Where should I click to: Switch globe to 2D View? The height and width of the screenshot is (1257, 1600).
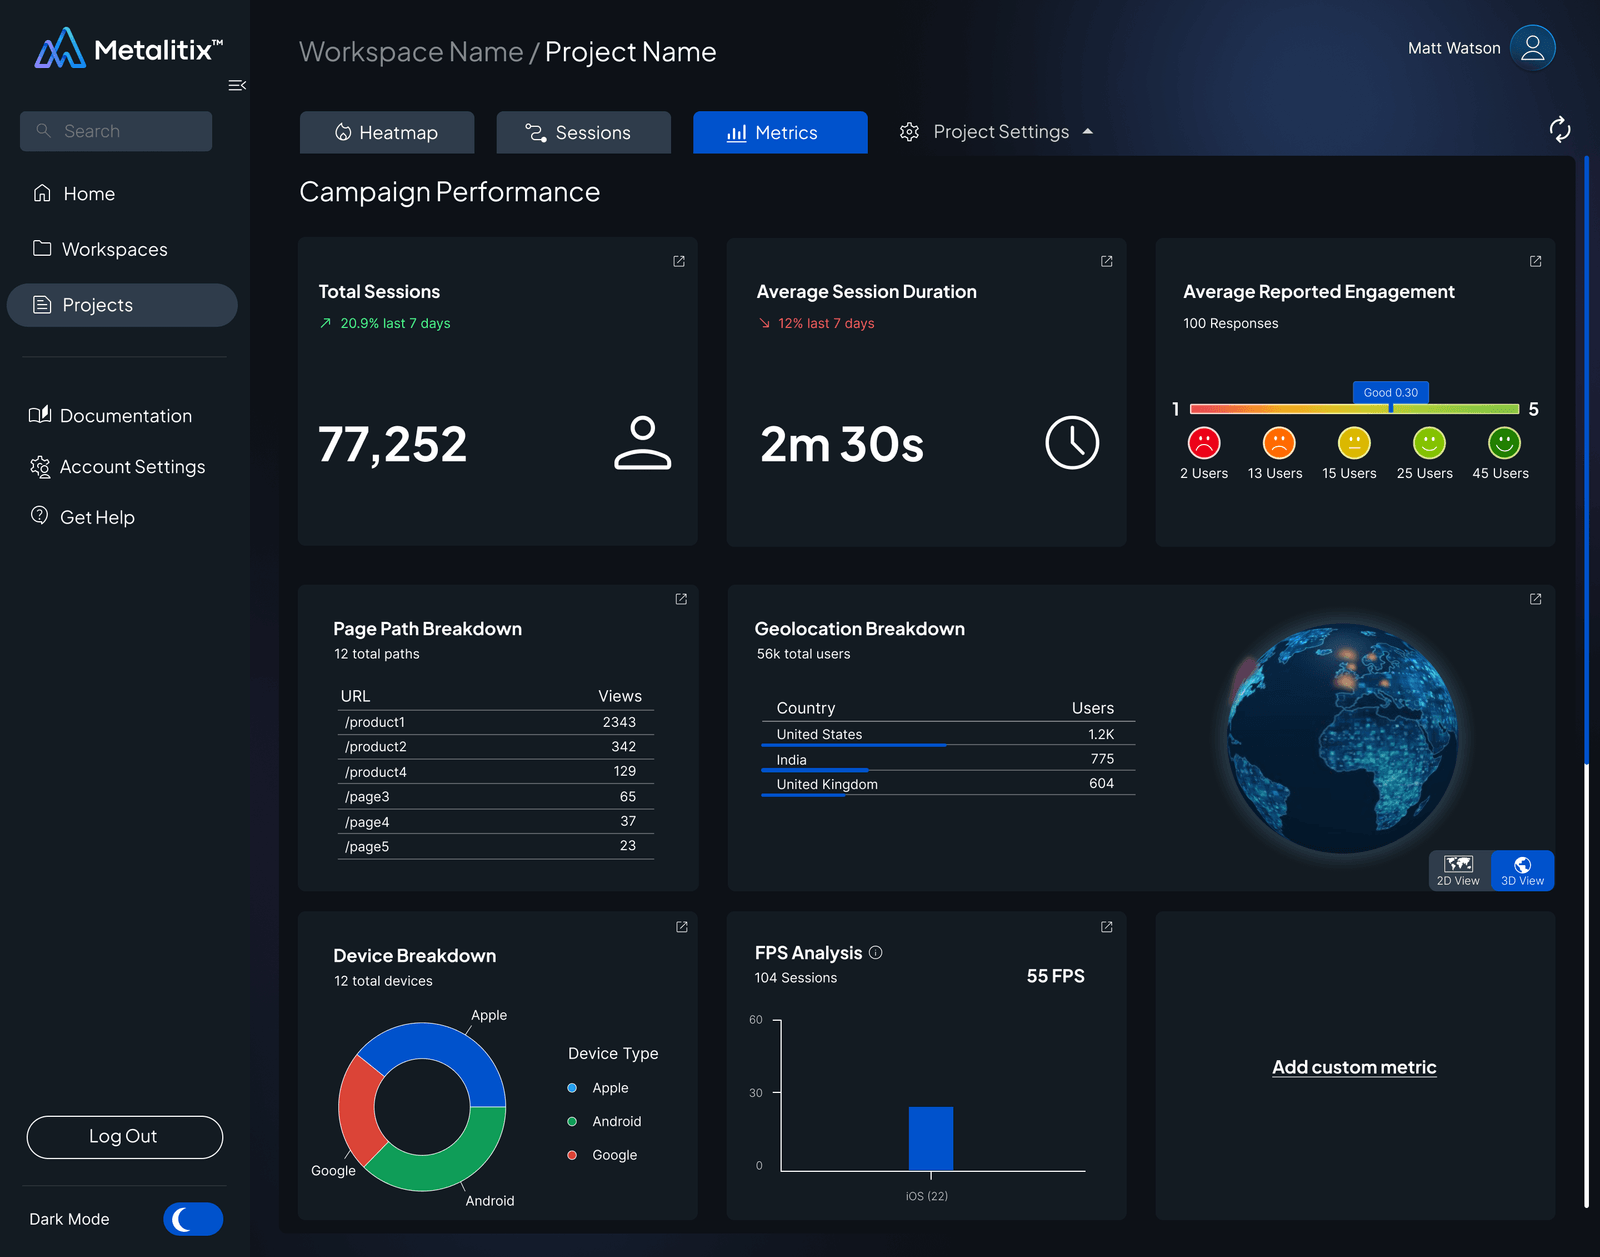[1458, 870]
